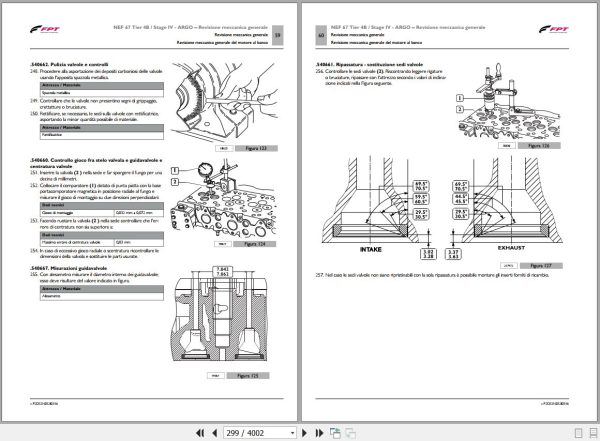
Task: Click callout number 2 in Figura 126
Action: [x=460, y=109]
